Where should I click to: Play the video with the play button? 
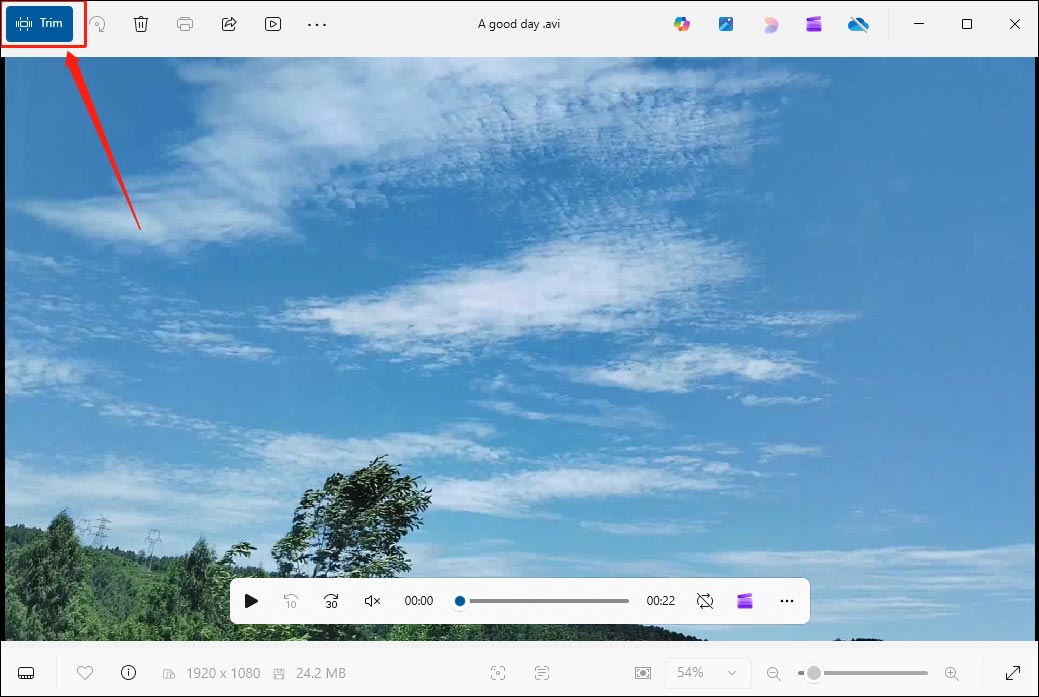[x=251, y=601]
